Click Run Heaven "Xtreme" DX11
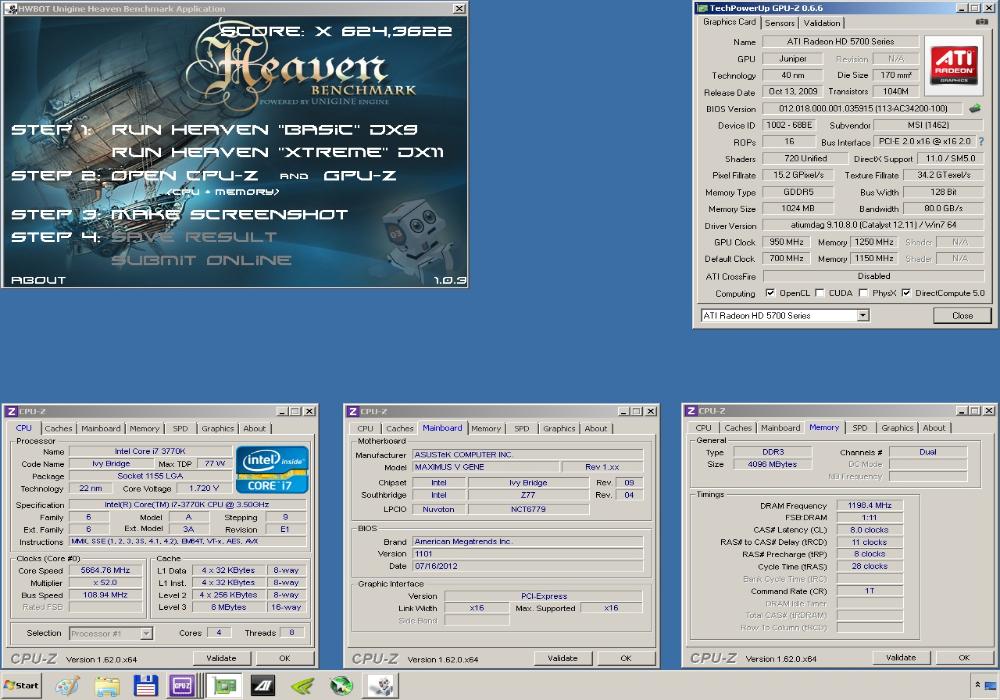Viewport: 1000px width, 700px height. (x=277, y=152)
